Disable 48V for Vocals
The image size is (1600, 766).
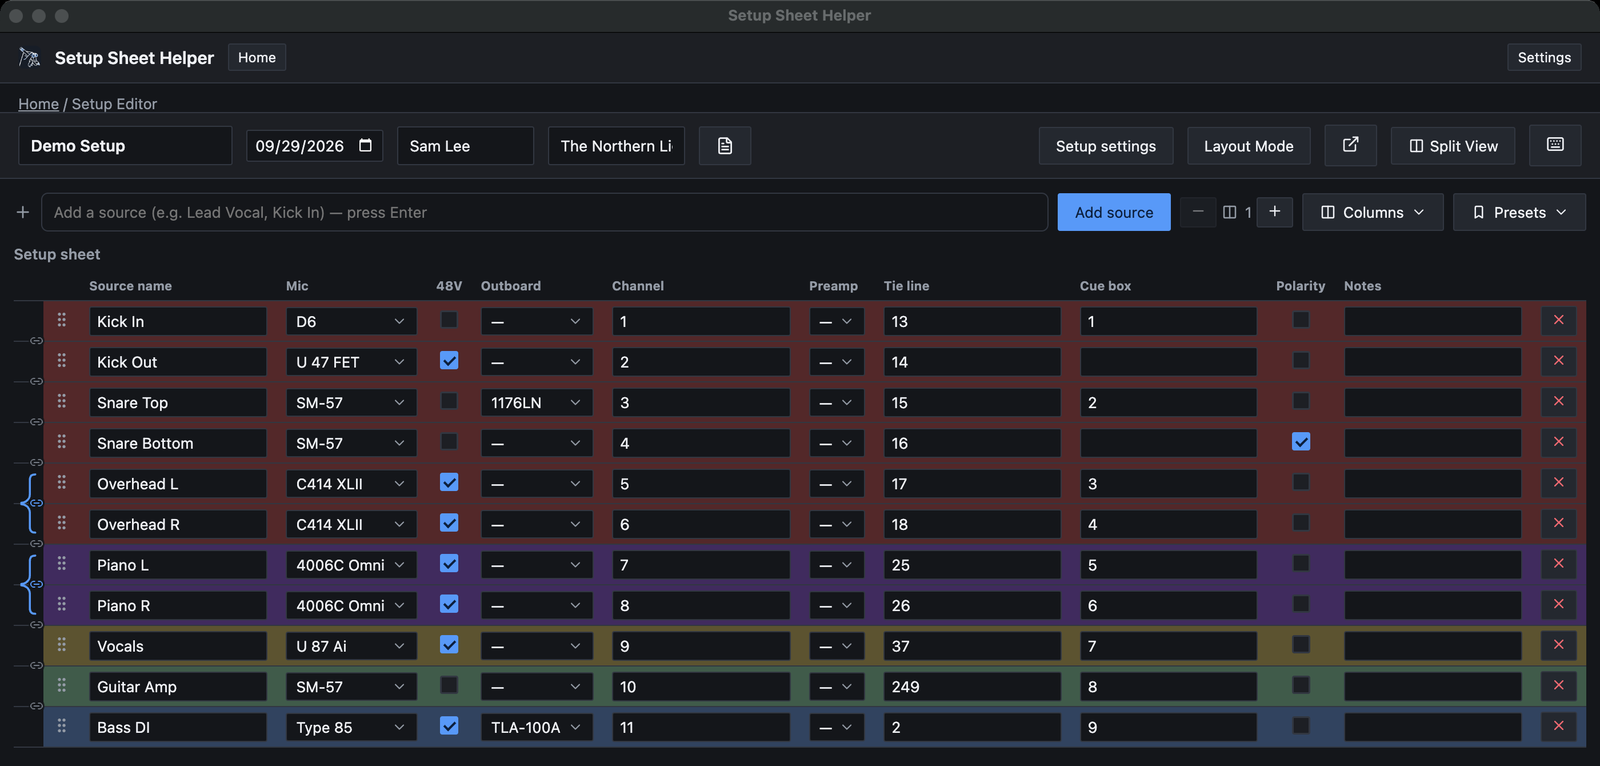click(x=449, y=645)
